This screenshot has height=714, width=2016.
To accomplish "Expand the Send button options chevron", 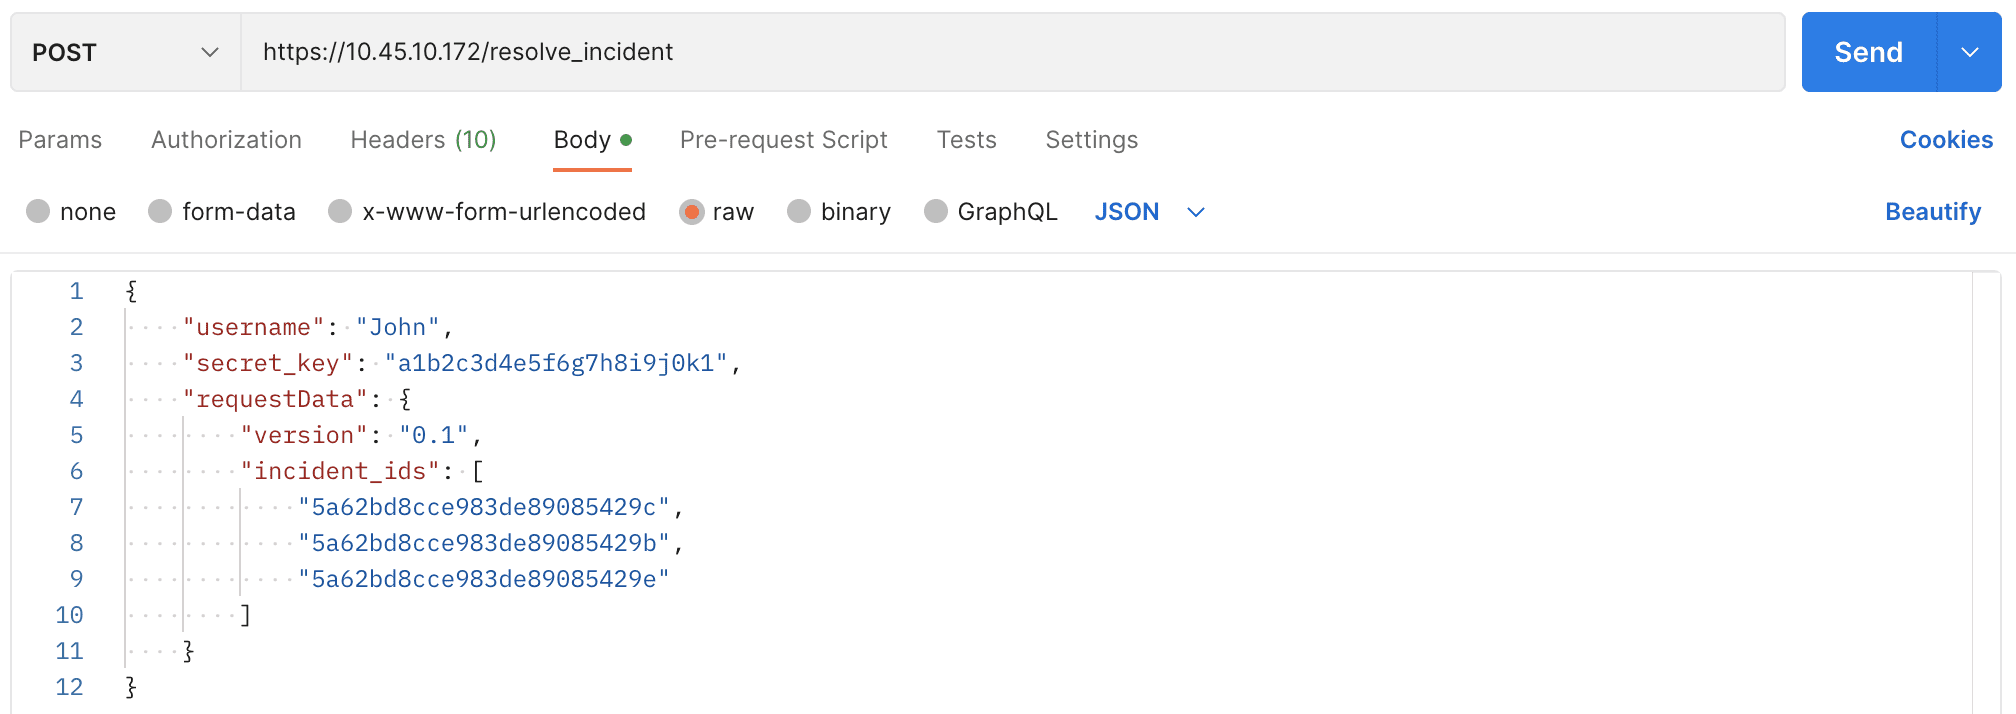I will (x=1969, y=52).
